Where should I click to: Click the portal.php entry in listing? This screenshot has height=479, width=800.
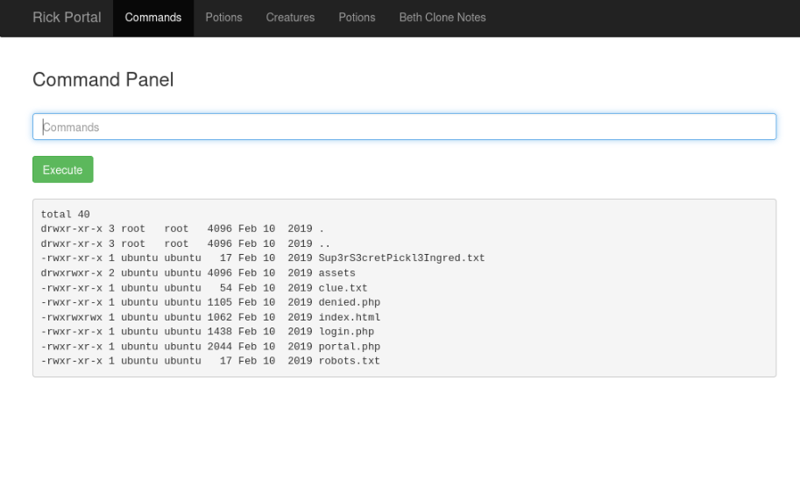(x=349, y=346)
